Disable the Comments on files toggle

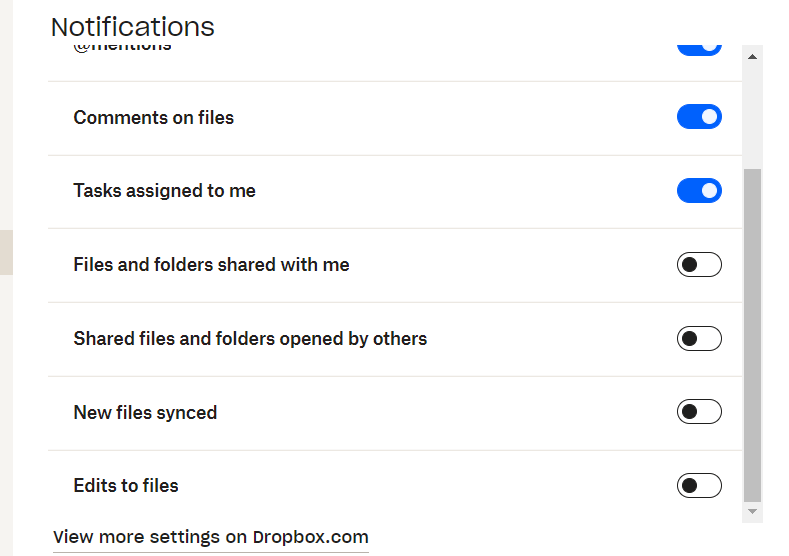[699, 117]
